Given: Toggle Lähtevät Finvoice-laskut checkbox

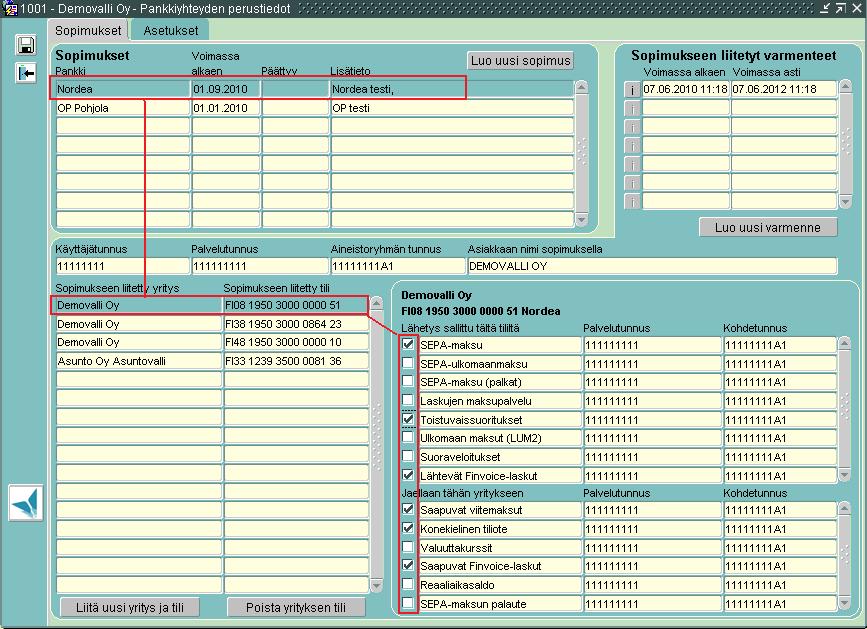Looking at the screenshot, I should point(408,475).
